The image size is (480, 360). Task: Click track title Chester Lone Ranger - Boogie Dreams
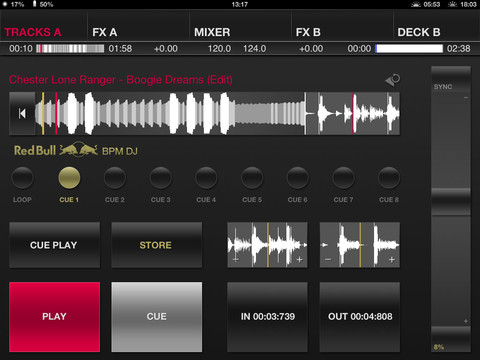pyautogui.click(x=121, y=80)
